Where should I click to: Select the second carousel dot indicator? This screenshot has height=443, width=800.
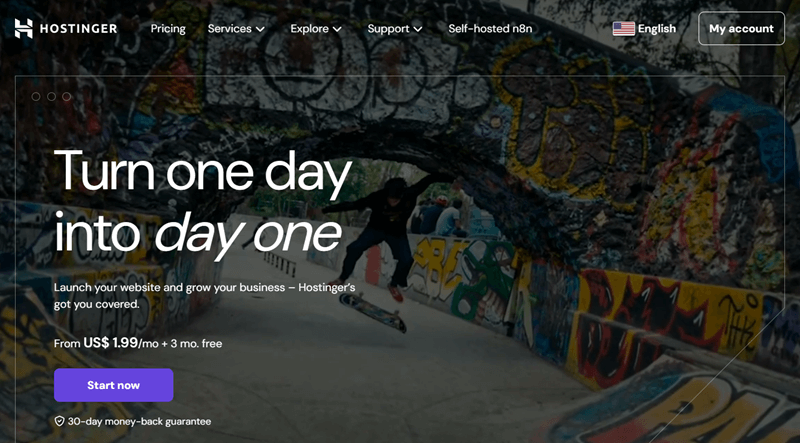52,96
